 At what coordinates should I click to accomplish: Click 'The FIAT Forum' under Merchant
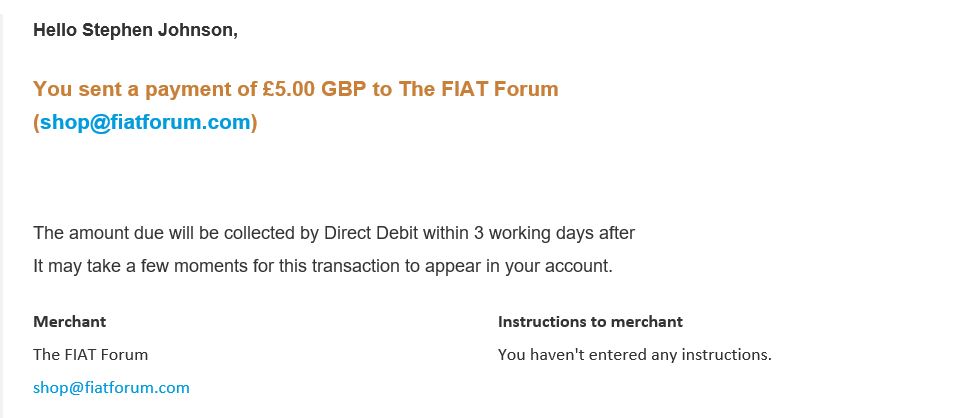(x=90, y=355)
